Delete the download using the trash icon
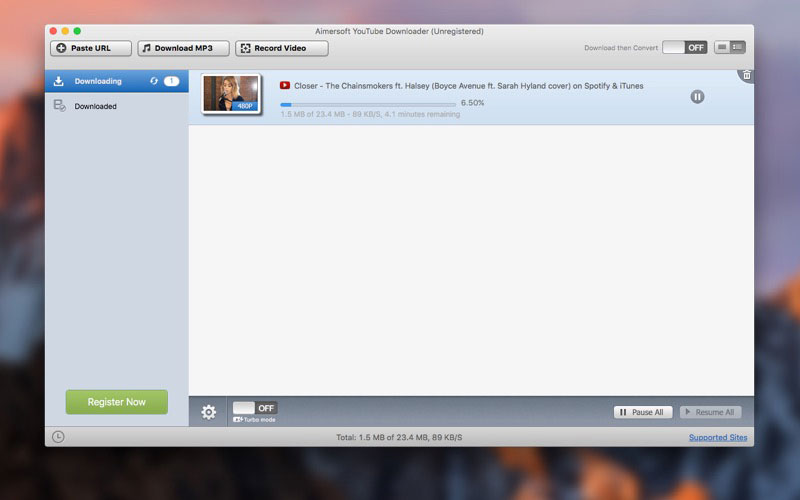 point(746,75)
